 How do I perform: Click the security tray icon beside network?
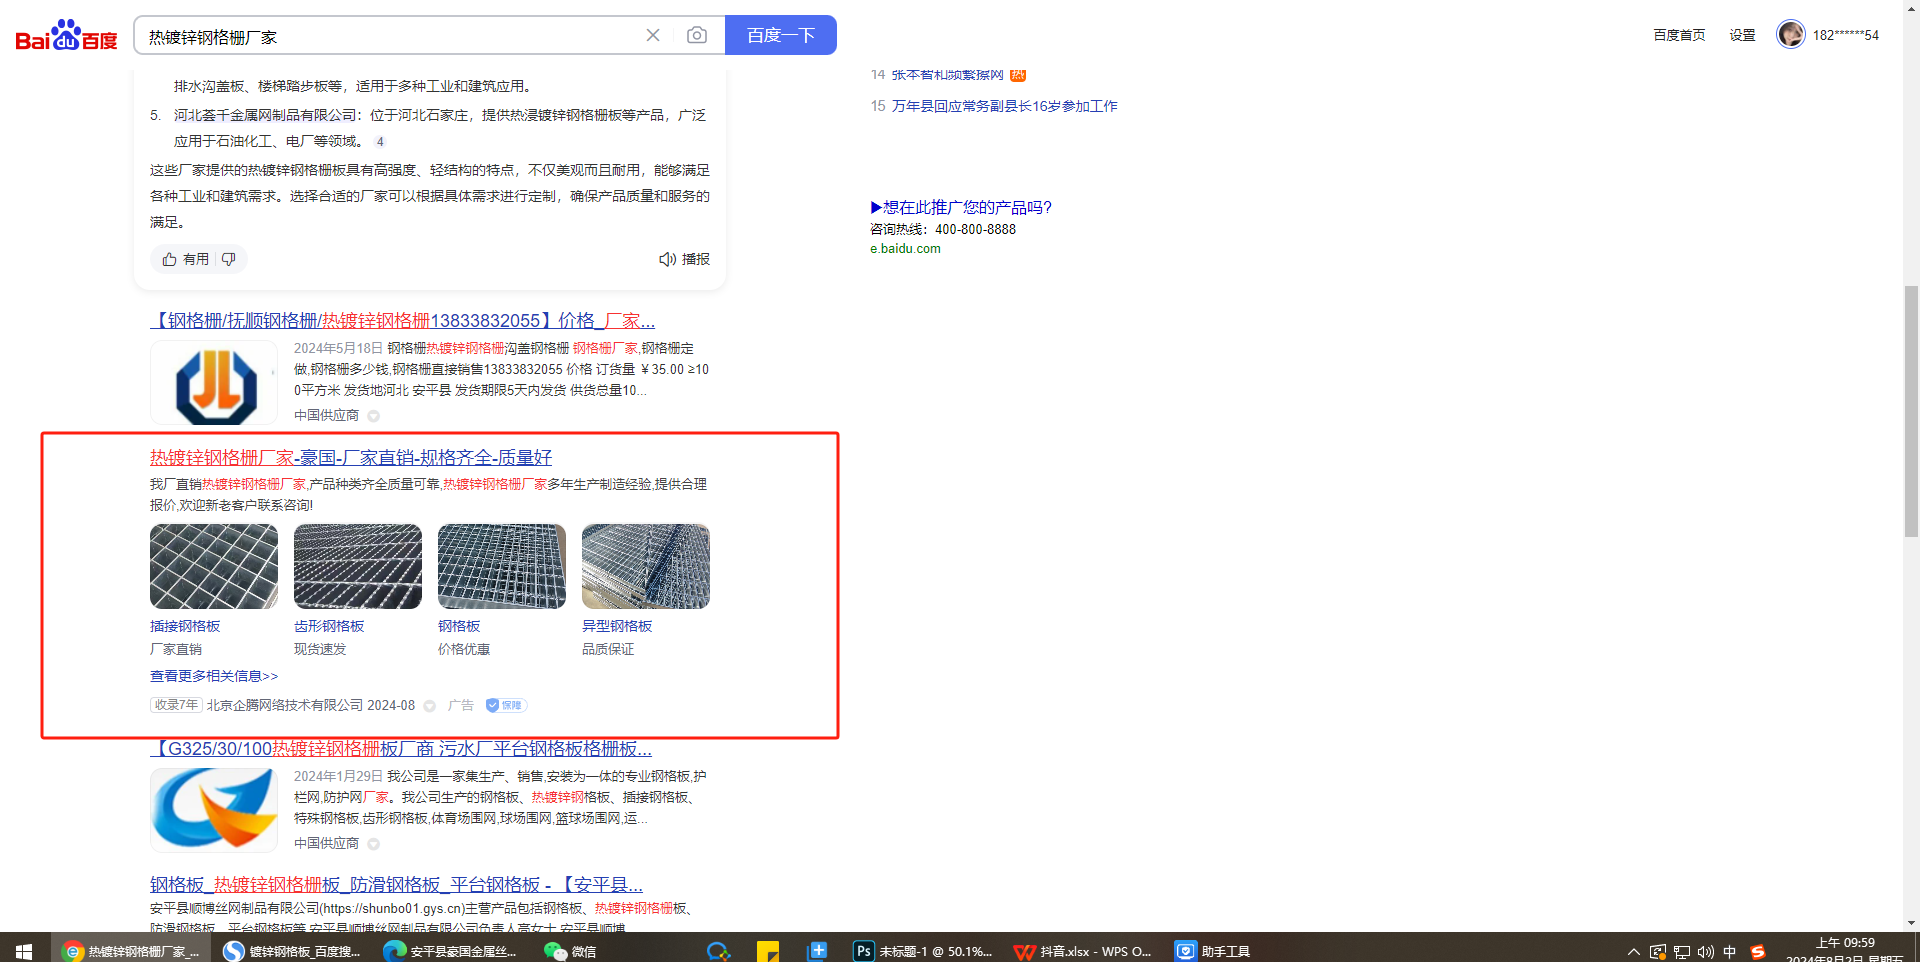(1658, 952)
